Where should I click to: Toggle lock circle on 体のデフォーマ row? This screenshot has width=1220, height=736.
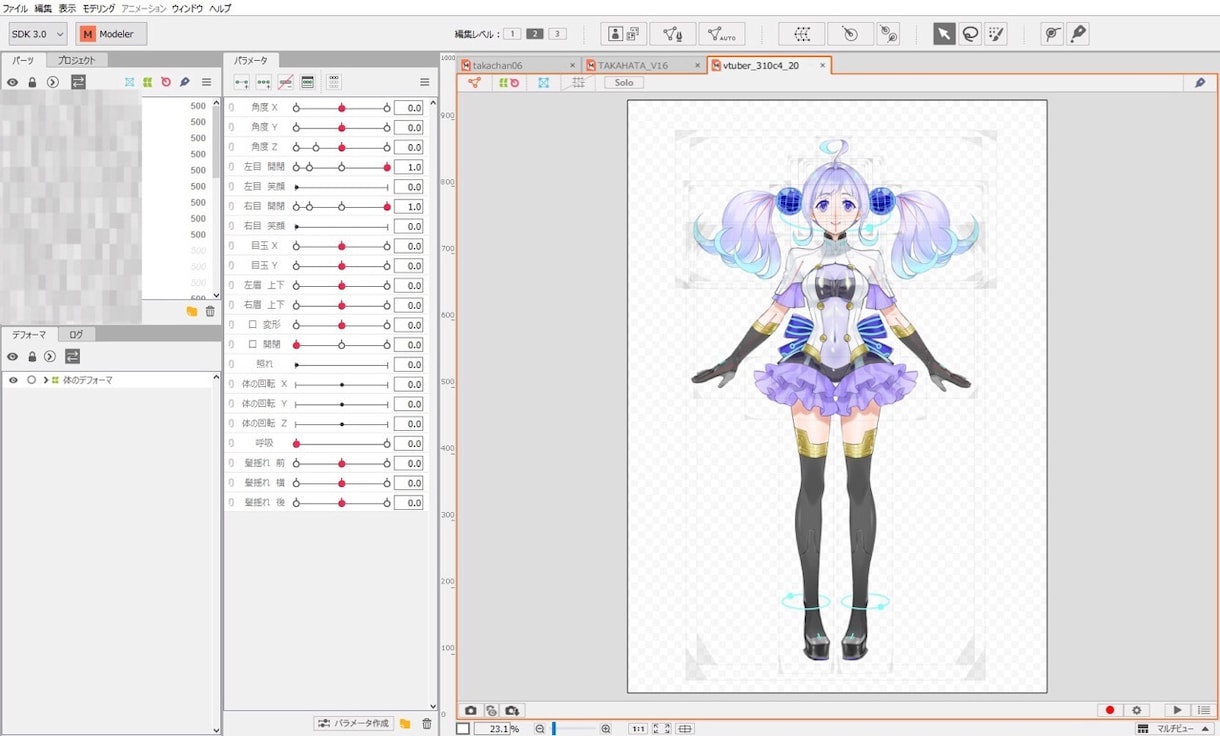coord(32,380)
